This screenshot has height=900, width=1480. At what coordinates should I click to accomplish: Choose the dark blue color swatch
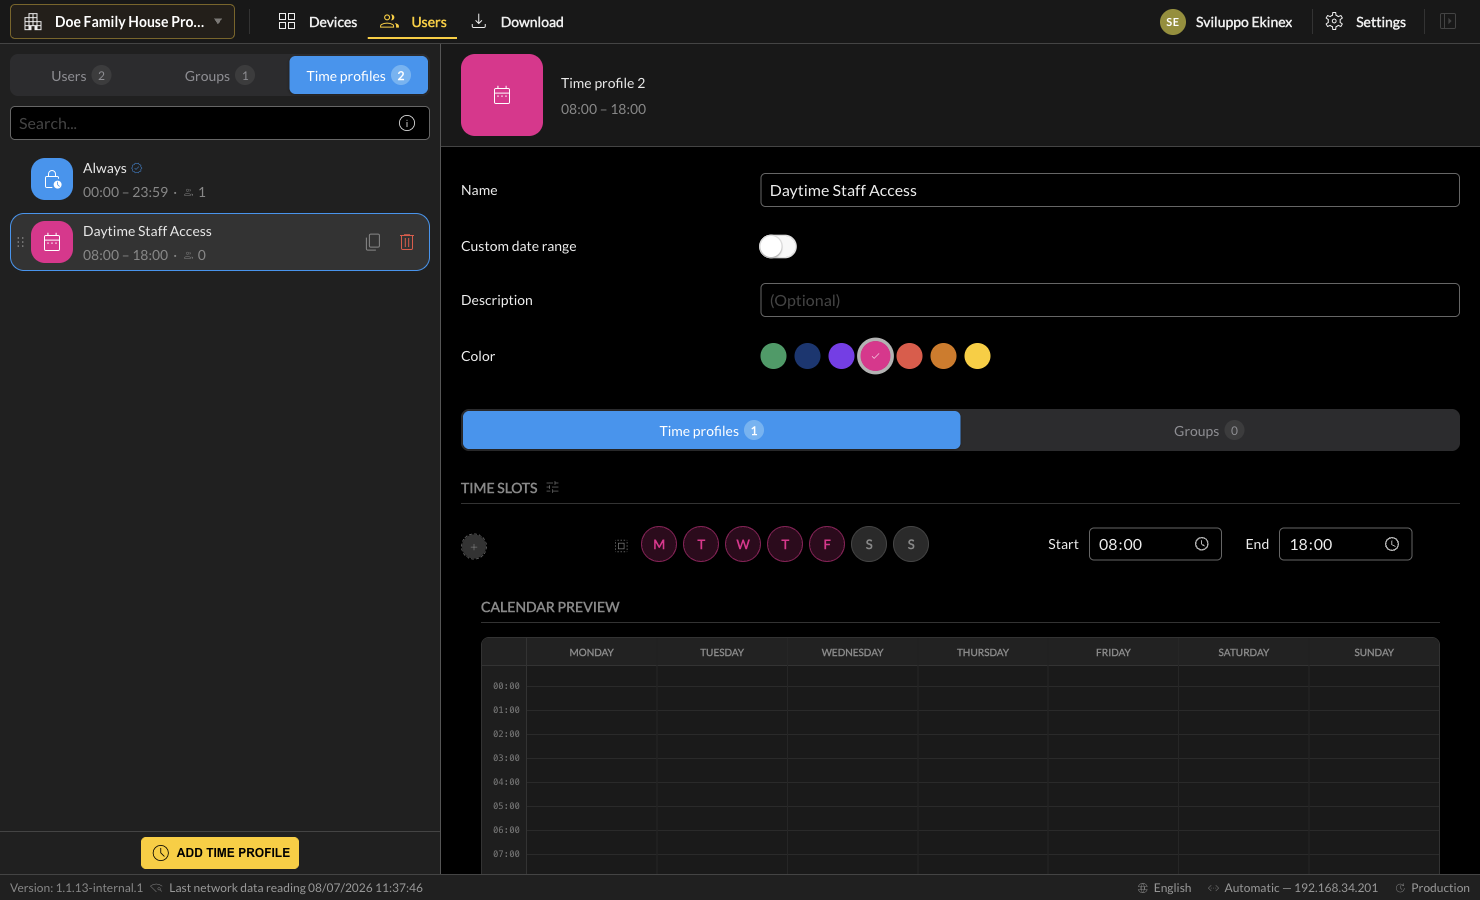pyautogui.click(x=807, y=356)
